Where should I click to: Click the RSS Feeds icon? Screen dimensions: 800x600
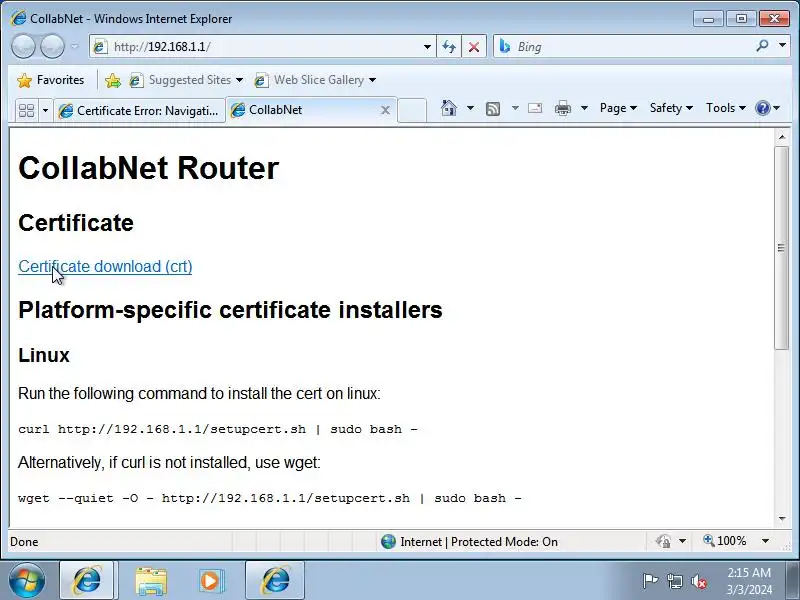(x=493, y=108)
